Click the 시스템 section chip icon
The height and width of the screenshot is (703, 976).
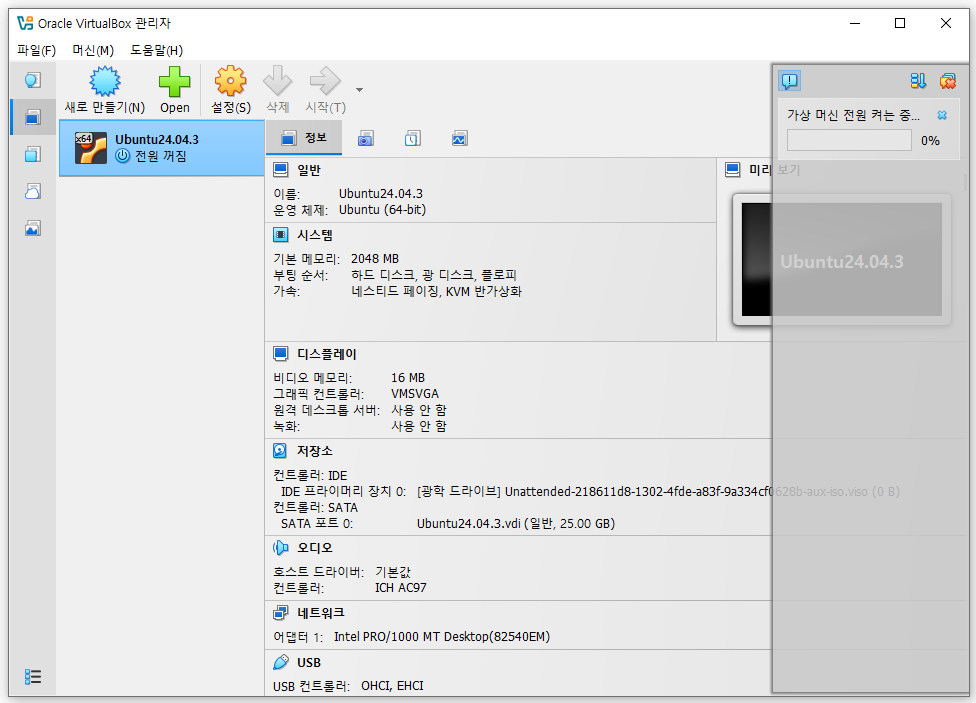[x=281, y=235]
